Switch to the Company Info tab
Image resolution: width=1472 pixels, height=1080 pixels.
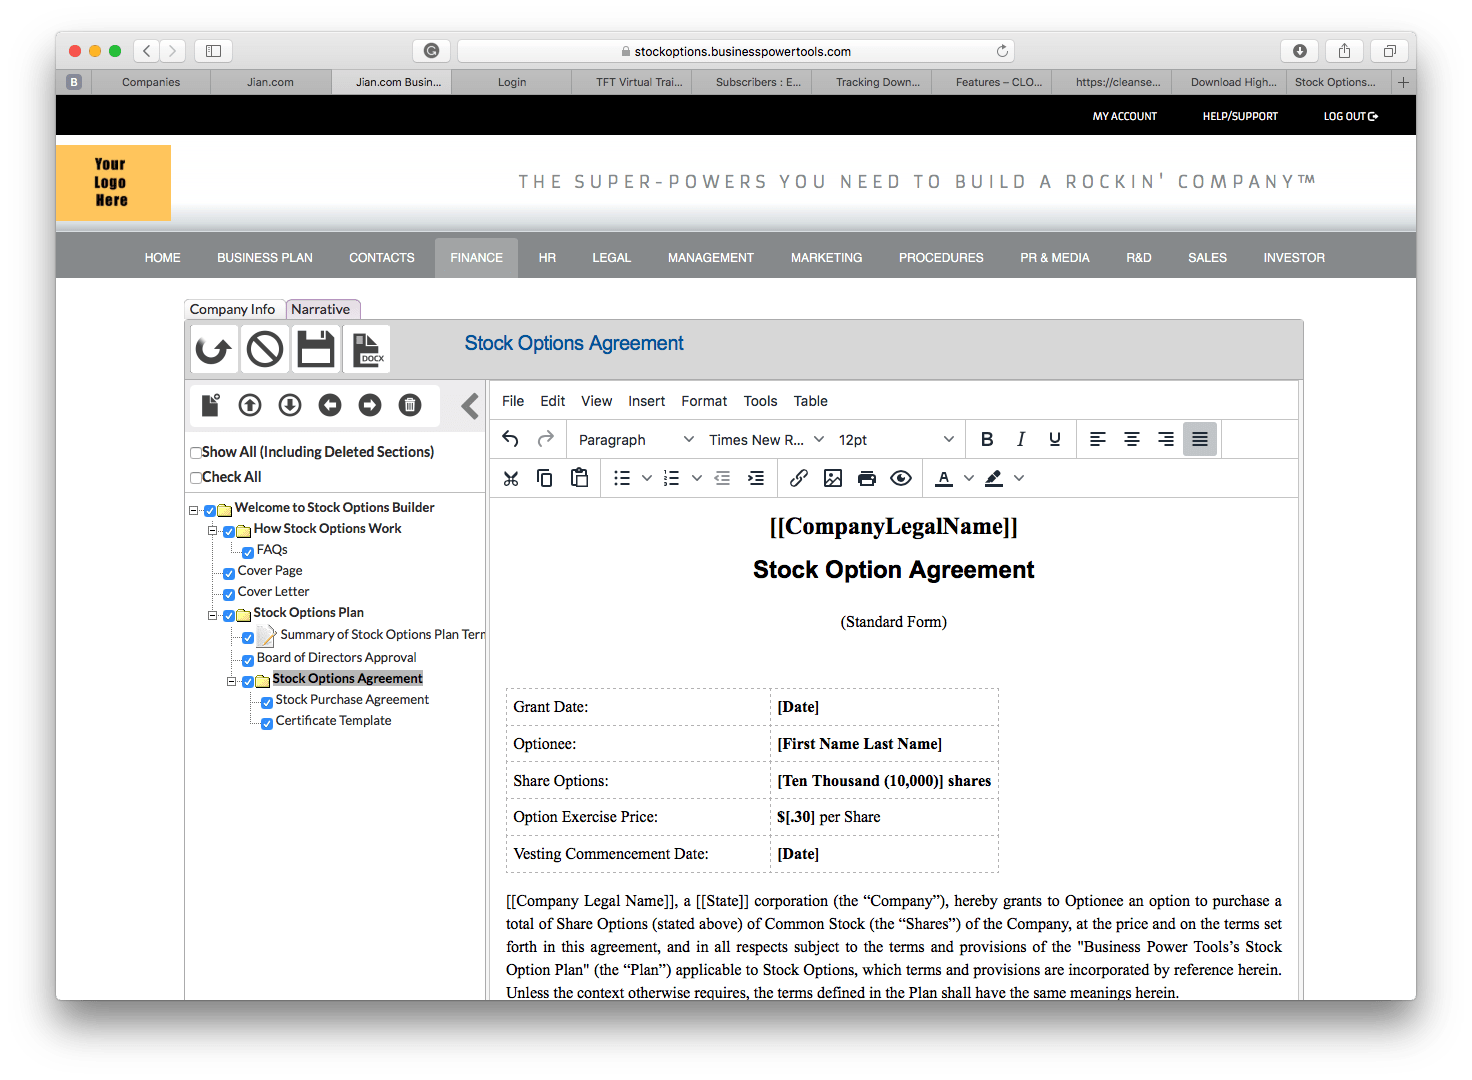click(232, 309)
